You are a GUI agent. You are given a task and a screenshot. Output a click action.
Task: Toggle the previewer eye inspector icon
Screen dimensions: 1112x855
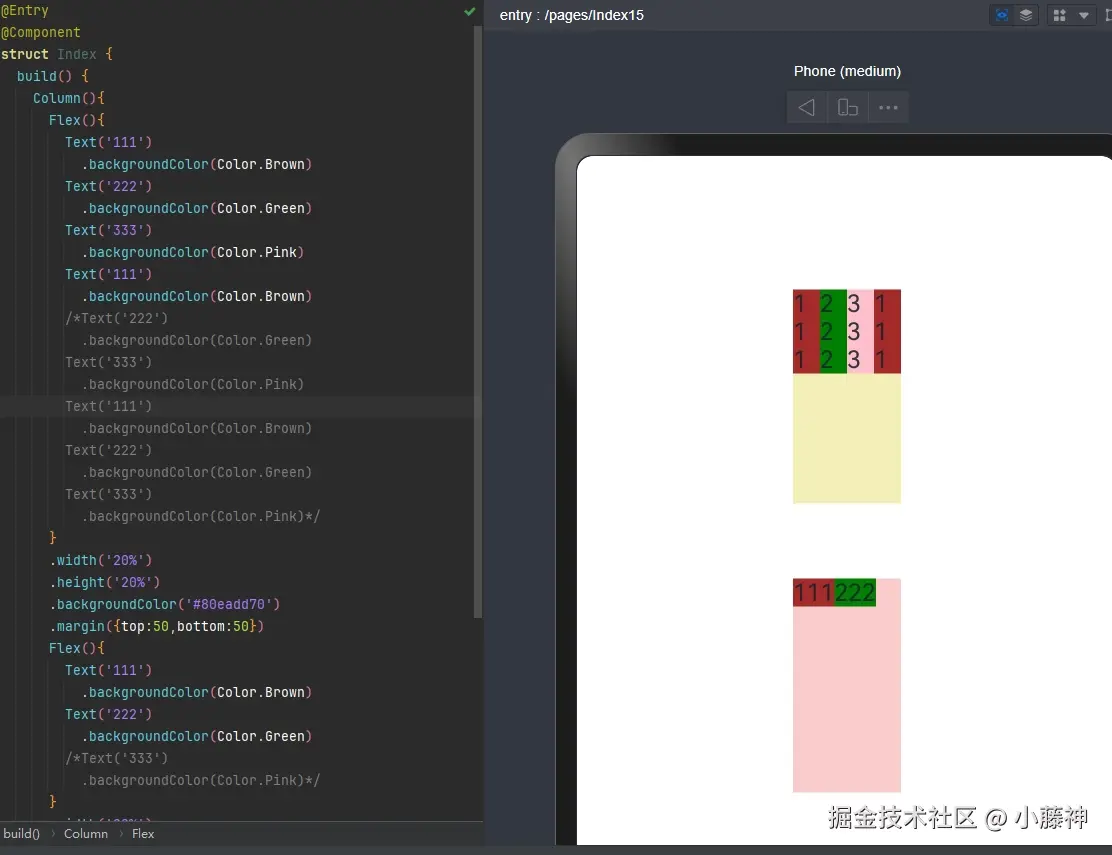click(x=1001, y=15)
